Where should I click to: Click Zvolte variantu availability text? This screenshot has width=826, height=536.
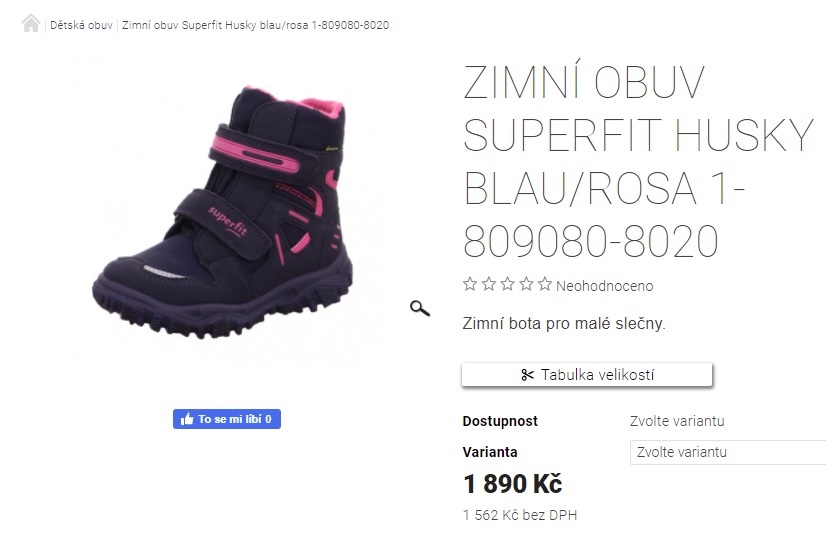(x=677, y=421)
